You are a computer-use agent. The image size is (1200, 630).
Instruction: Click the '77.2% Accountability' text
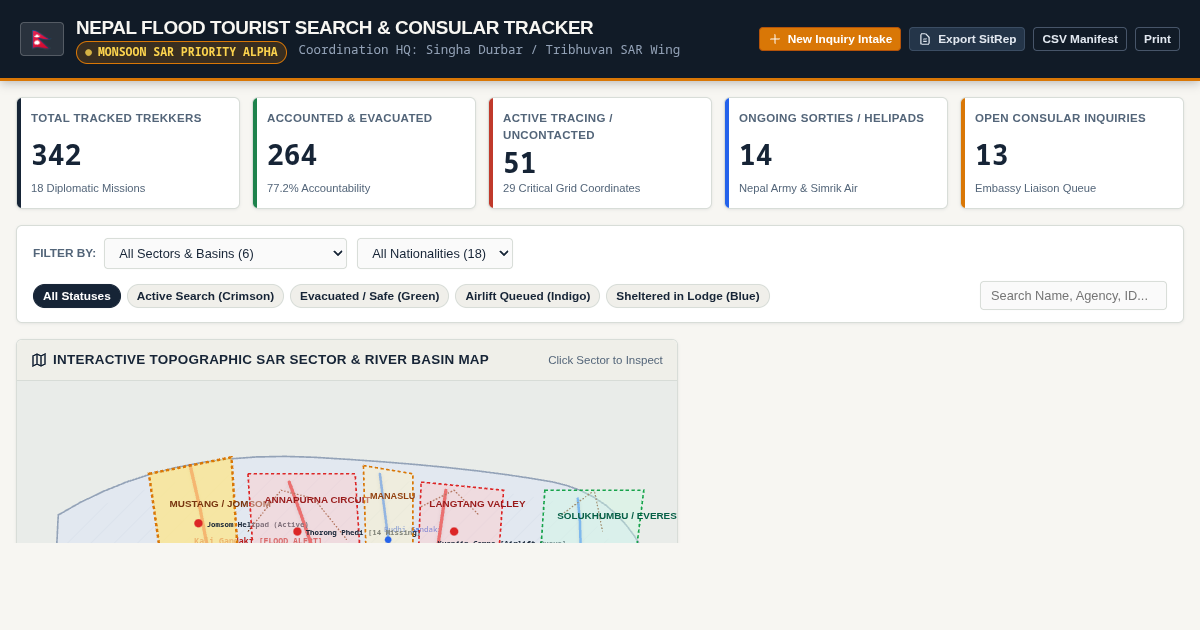pyautogui.click(x=318, y=188)
